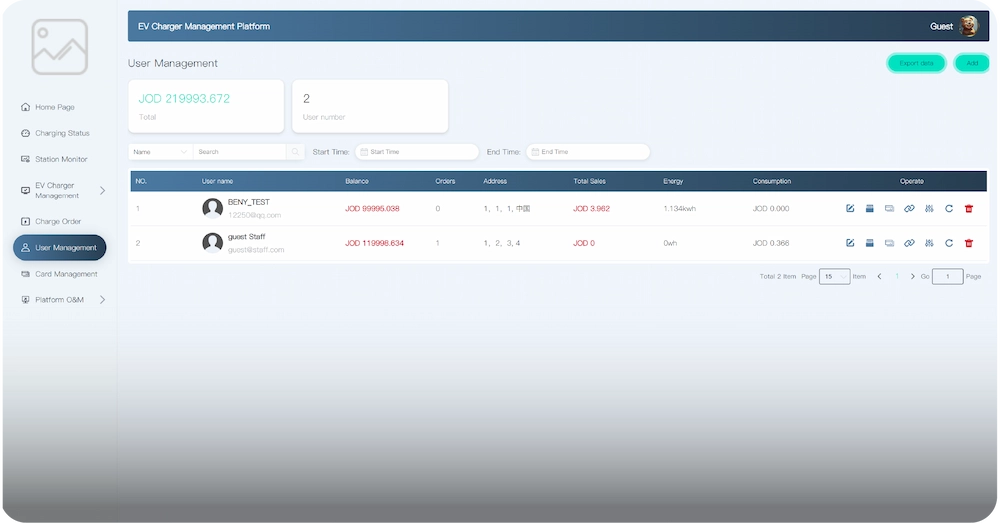Open Charging Status in the sidebar
Image resolution: width=1000 pixels, height=523 pixels.
click(x=62, y=133)
